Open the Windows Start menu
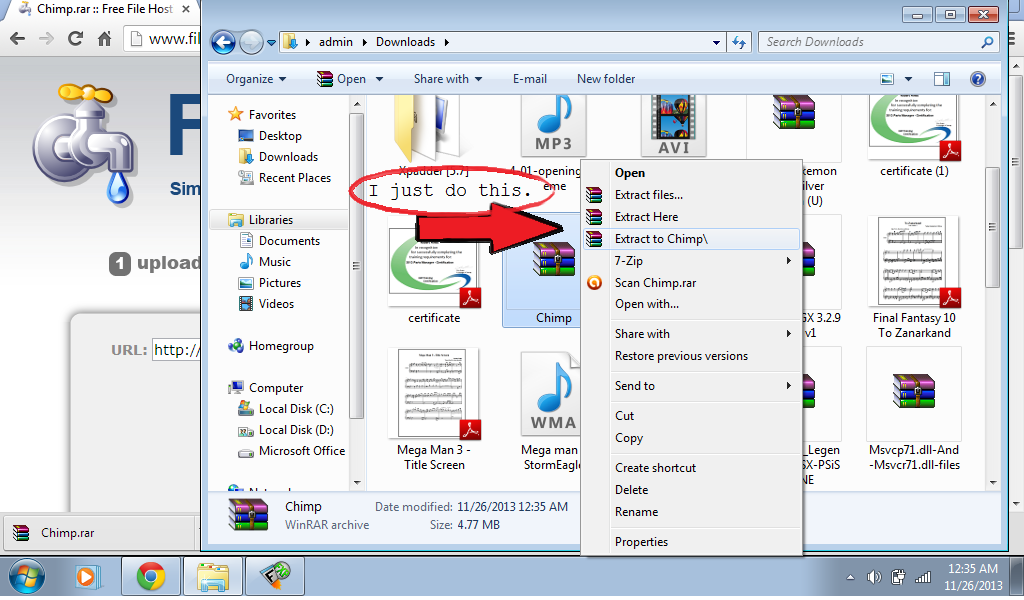1024x600 pixels. click(26, 576)
